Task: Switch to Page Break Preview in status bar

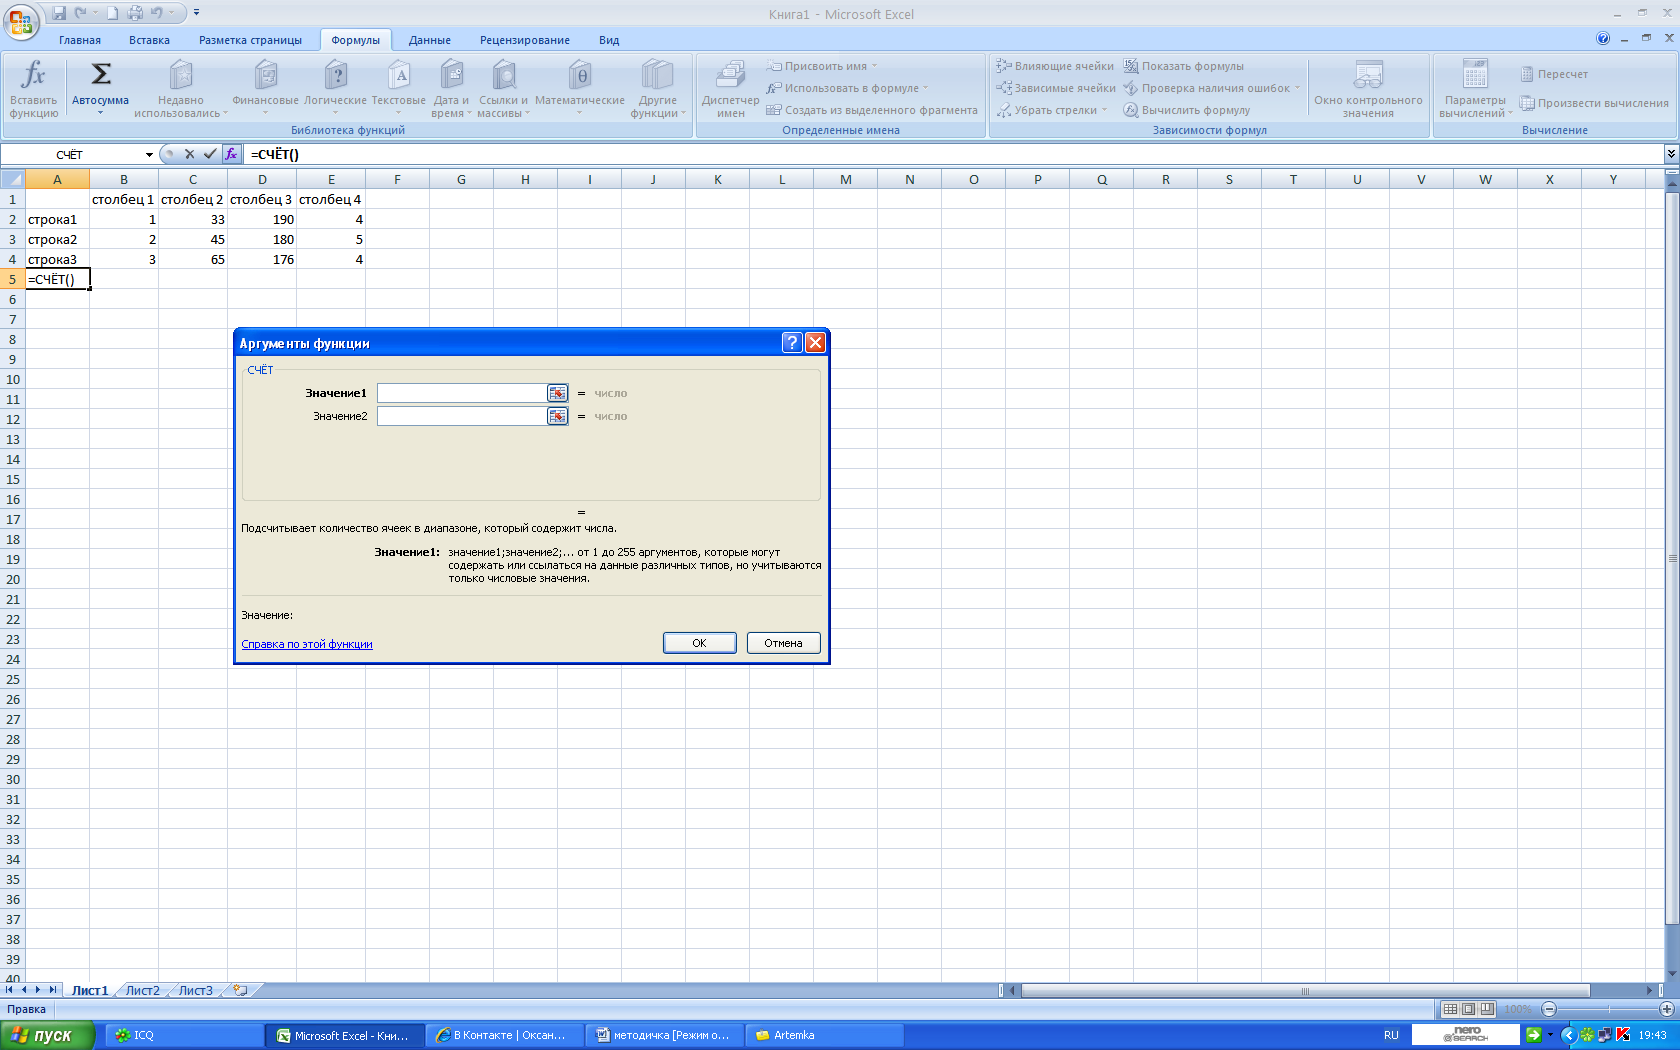Action: point(1488,1009)
